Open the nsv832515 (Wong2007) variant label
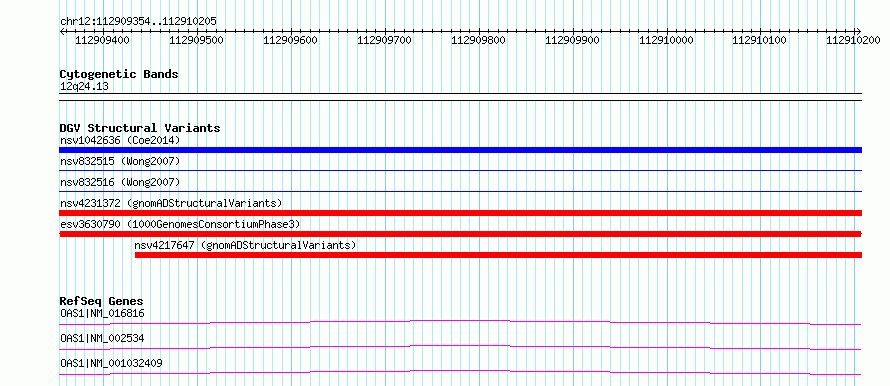 click(120, 162)
